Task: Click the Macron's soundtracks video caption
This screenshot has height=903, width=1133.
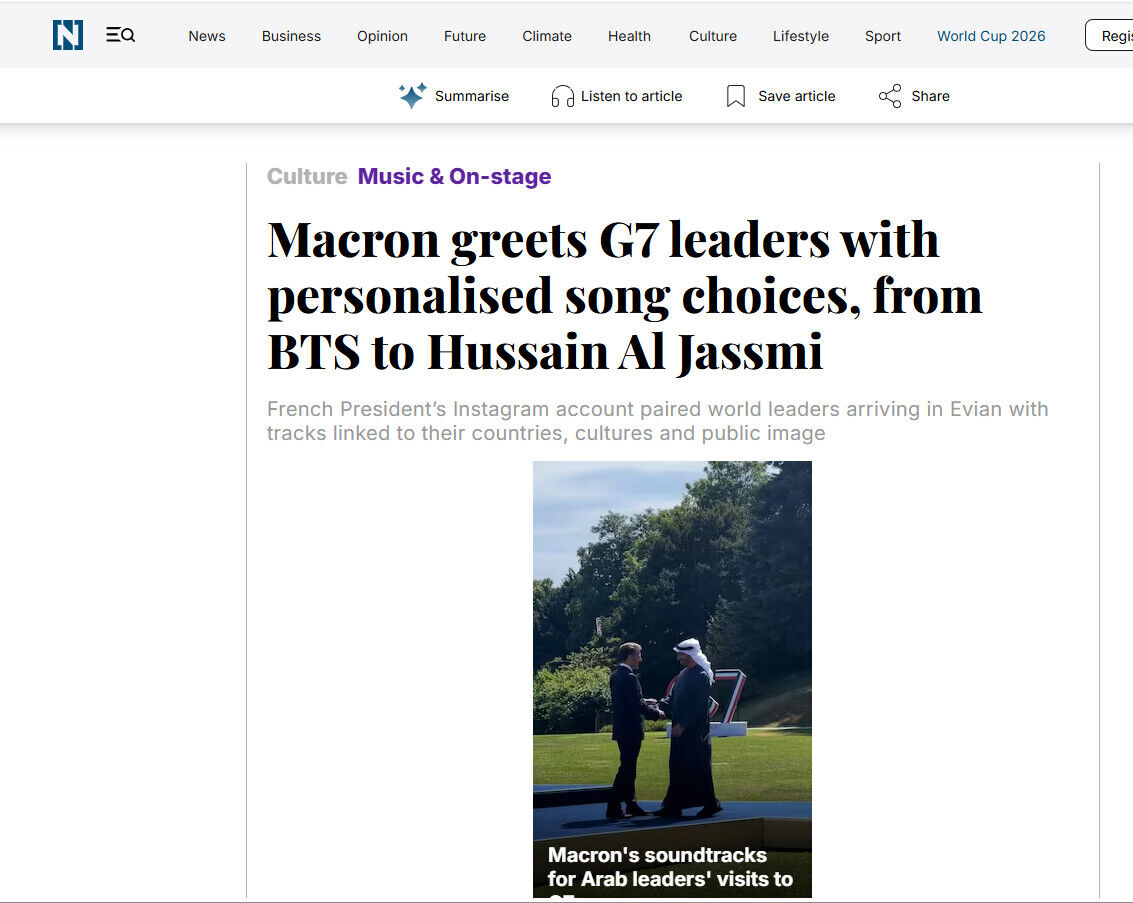Action: point(671,872)
